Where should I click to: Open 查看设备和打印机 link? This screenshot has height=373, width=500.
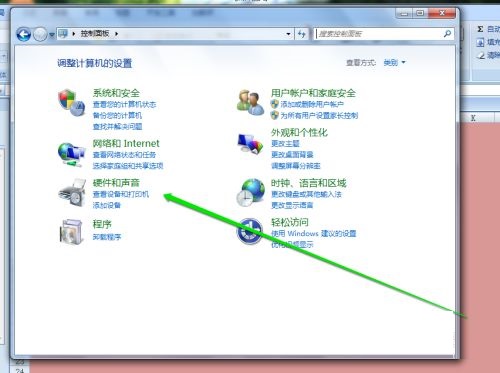tap(121, 194)
